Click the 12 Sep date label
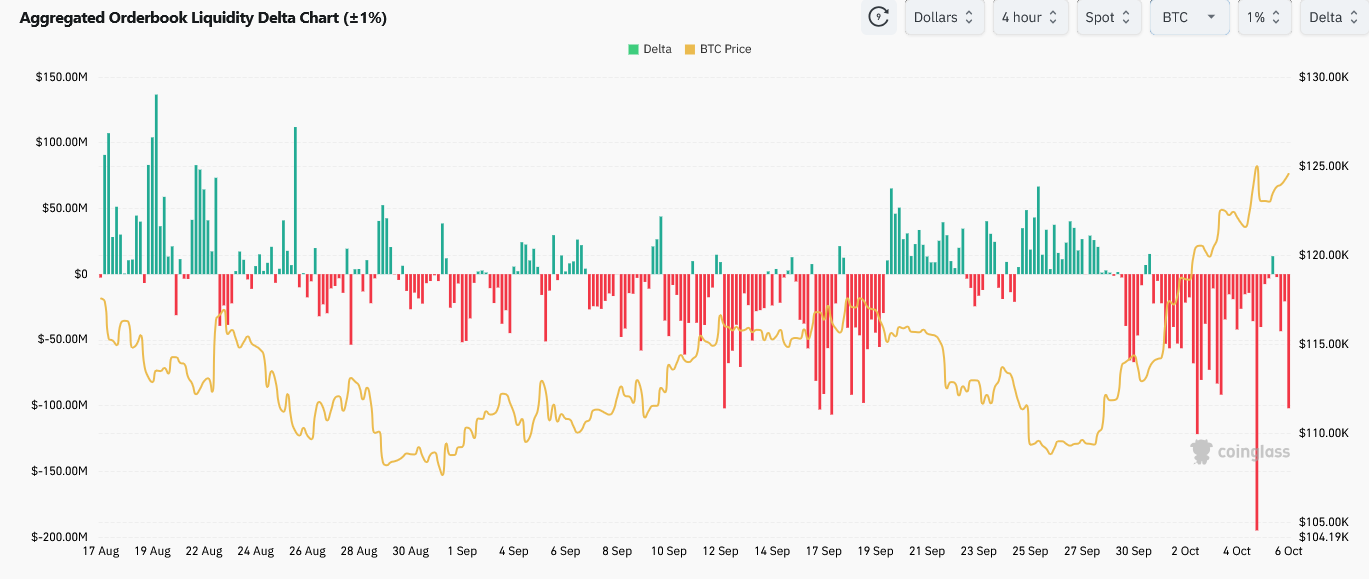Screen dimensions: 1369x579 (720, 551)
